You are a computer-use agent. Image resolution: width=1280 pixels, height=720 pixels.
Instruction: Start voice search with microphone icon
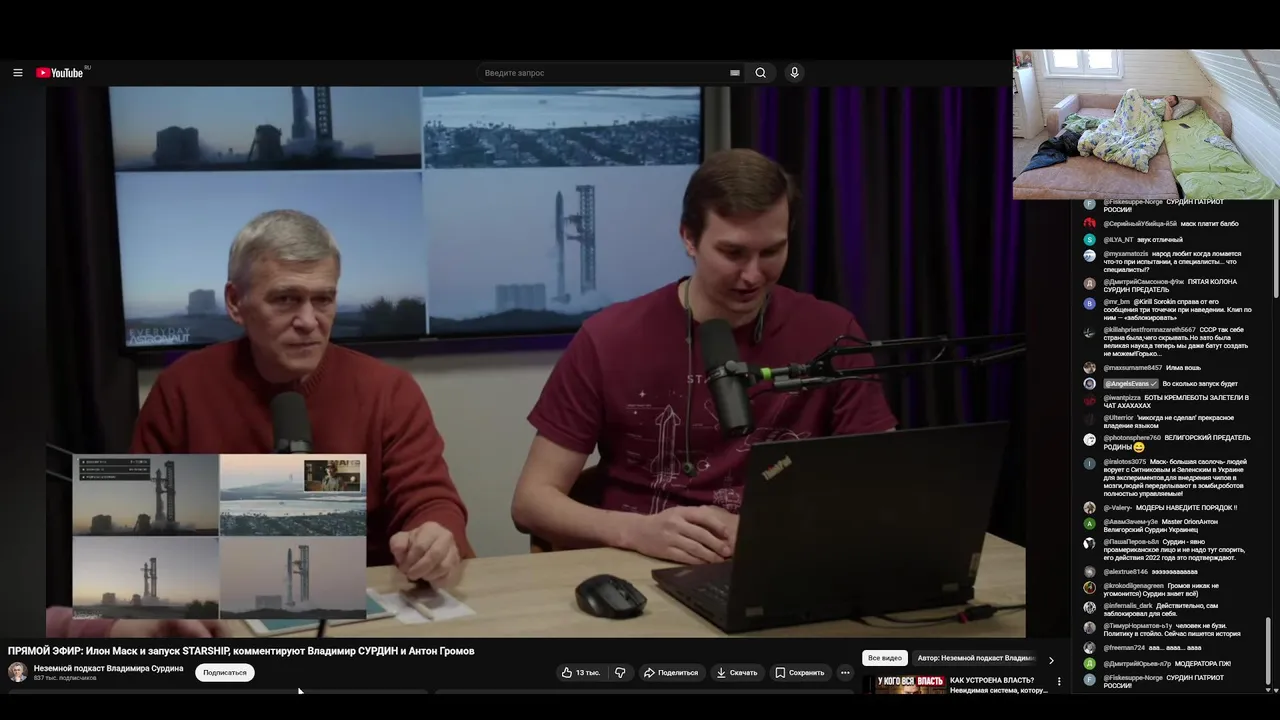(794, 73)
